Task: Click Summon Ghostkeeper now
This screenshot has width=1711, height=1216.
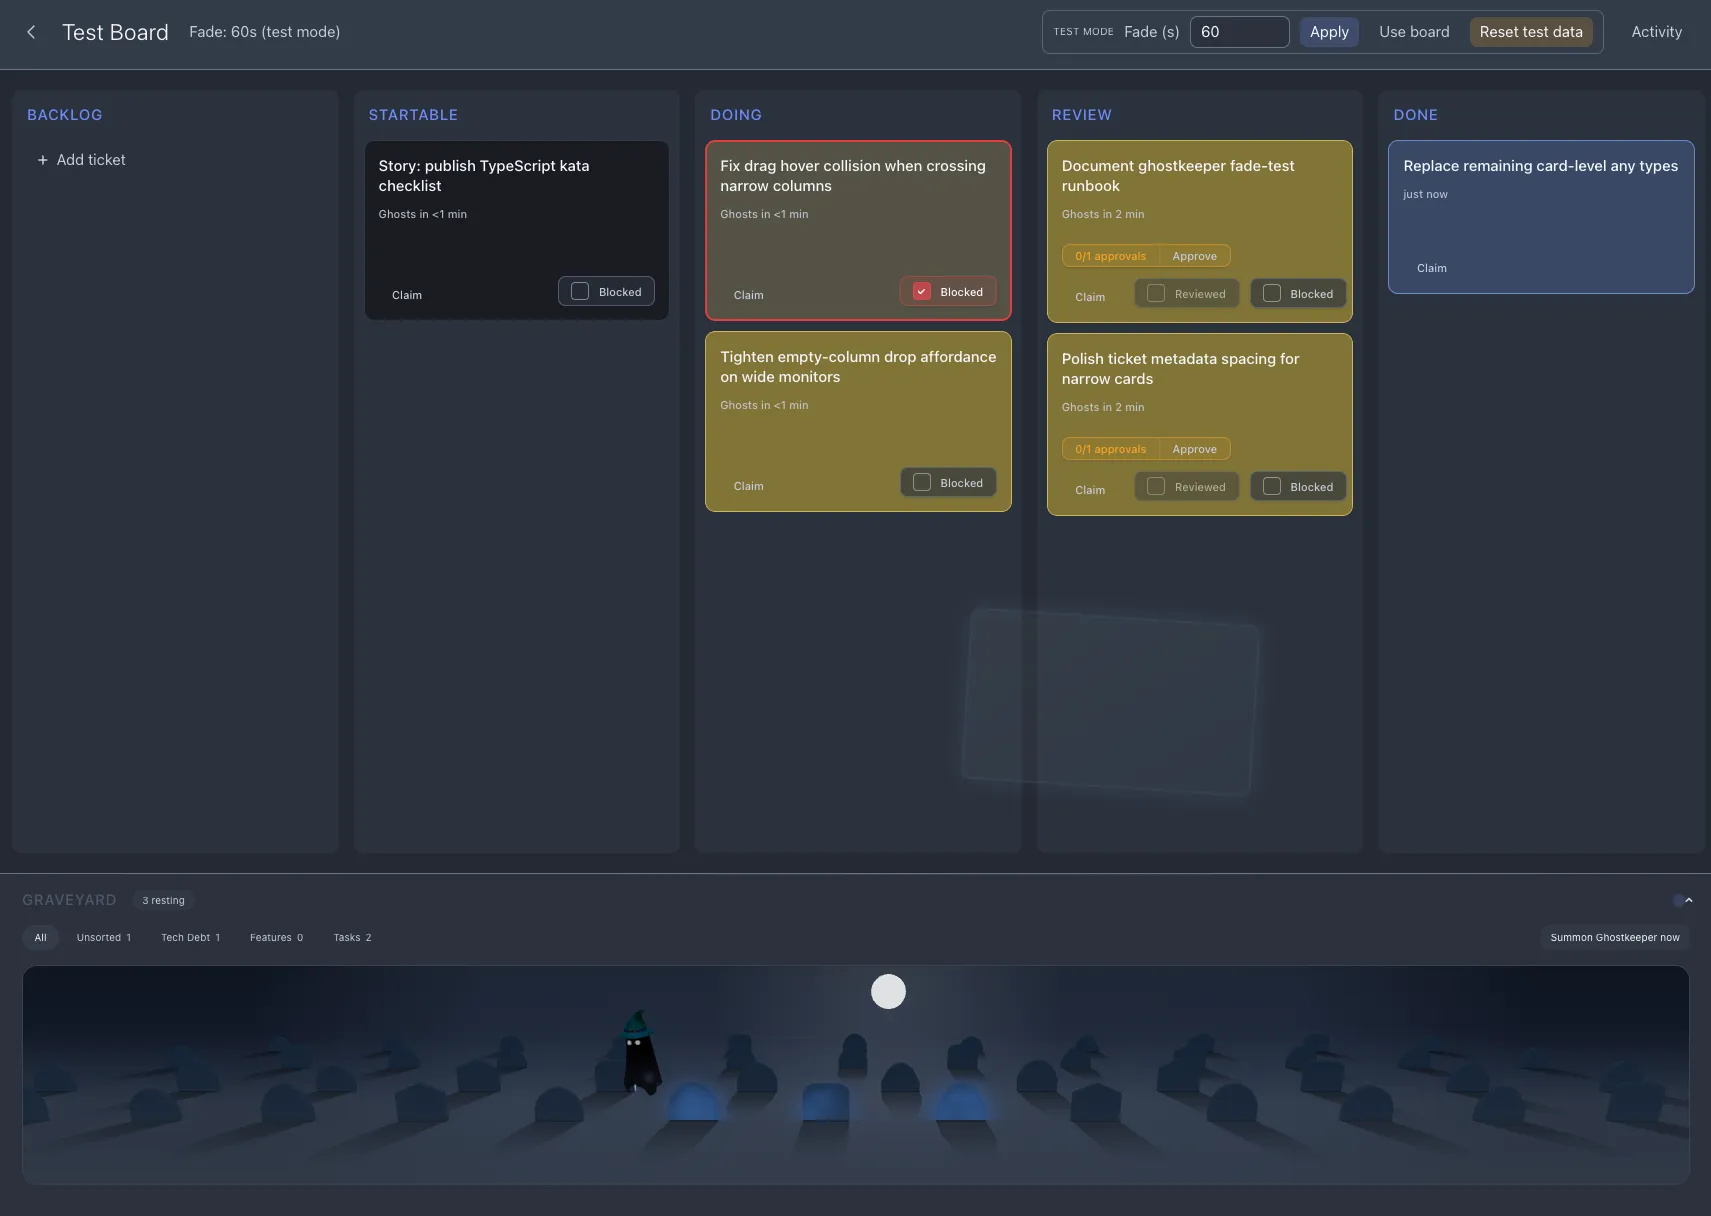Action: pos(1615,938)
